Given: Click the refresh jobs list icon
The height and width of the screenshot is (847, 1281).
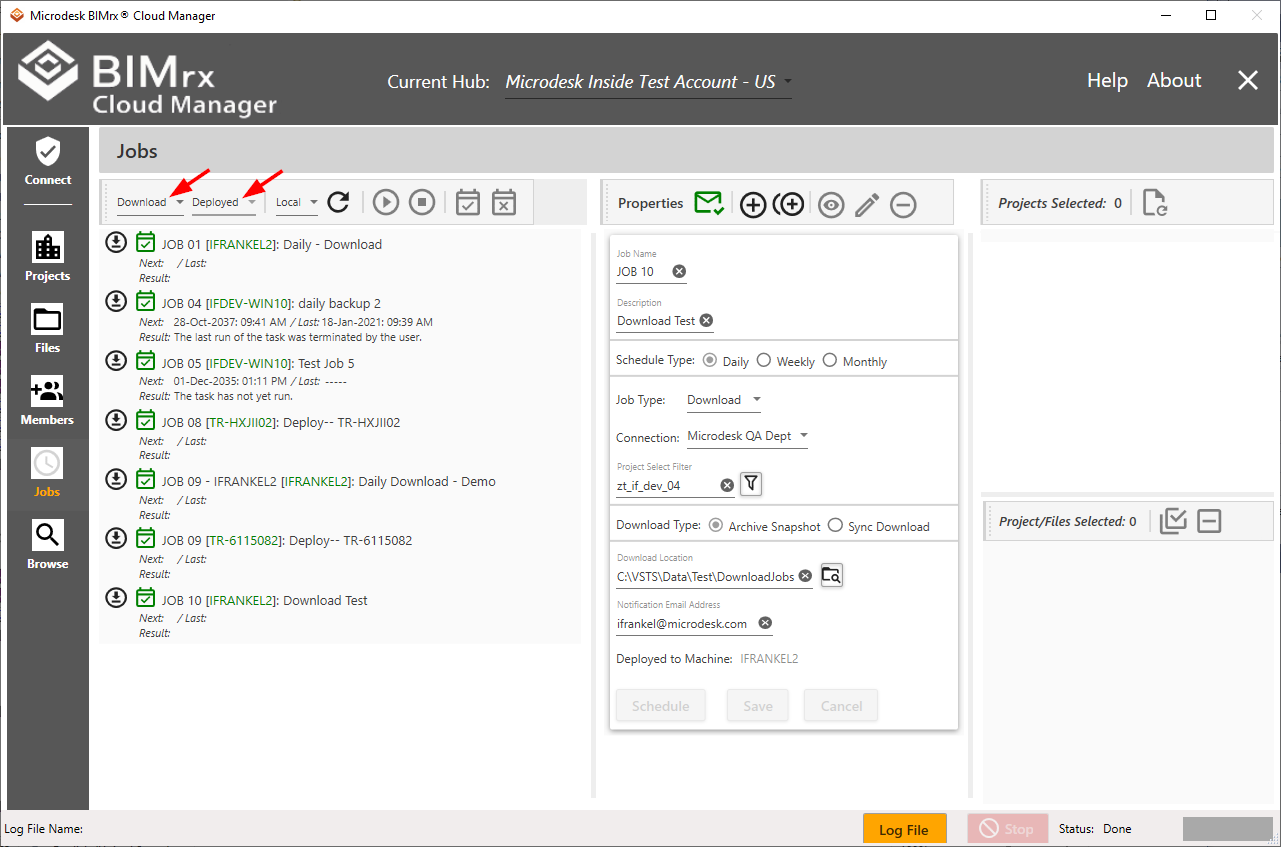Looking at the screenshot, I should point(339,202).
